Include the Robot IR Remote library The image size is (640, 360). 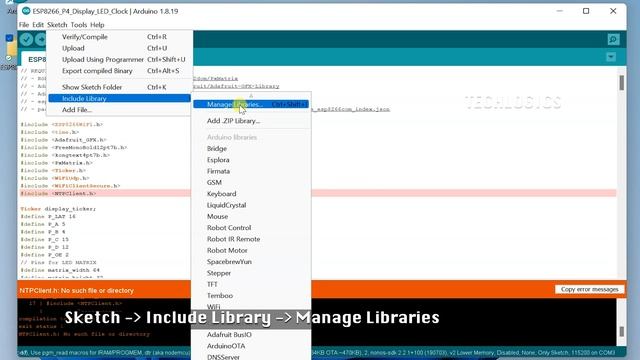[x=251, y=239]
